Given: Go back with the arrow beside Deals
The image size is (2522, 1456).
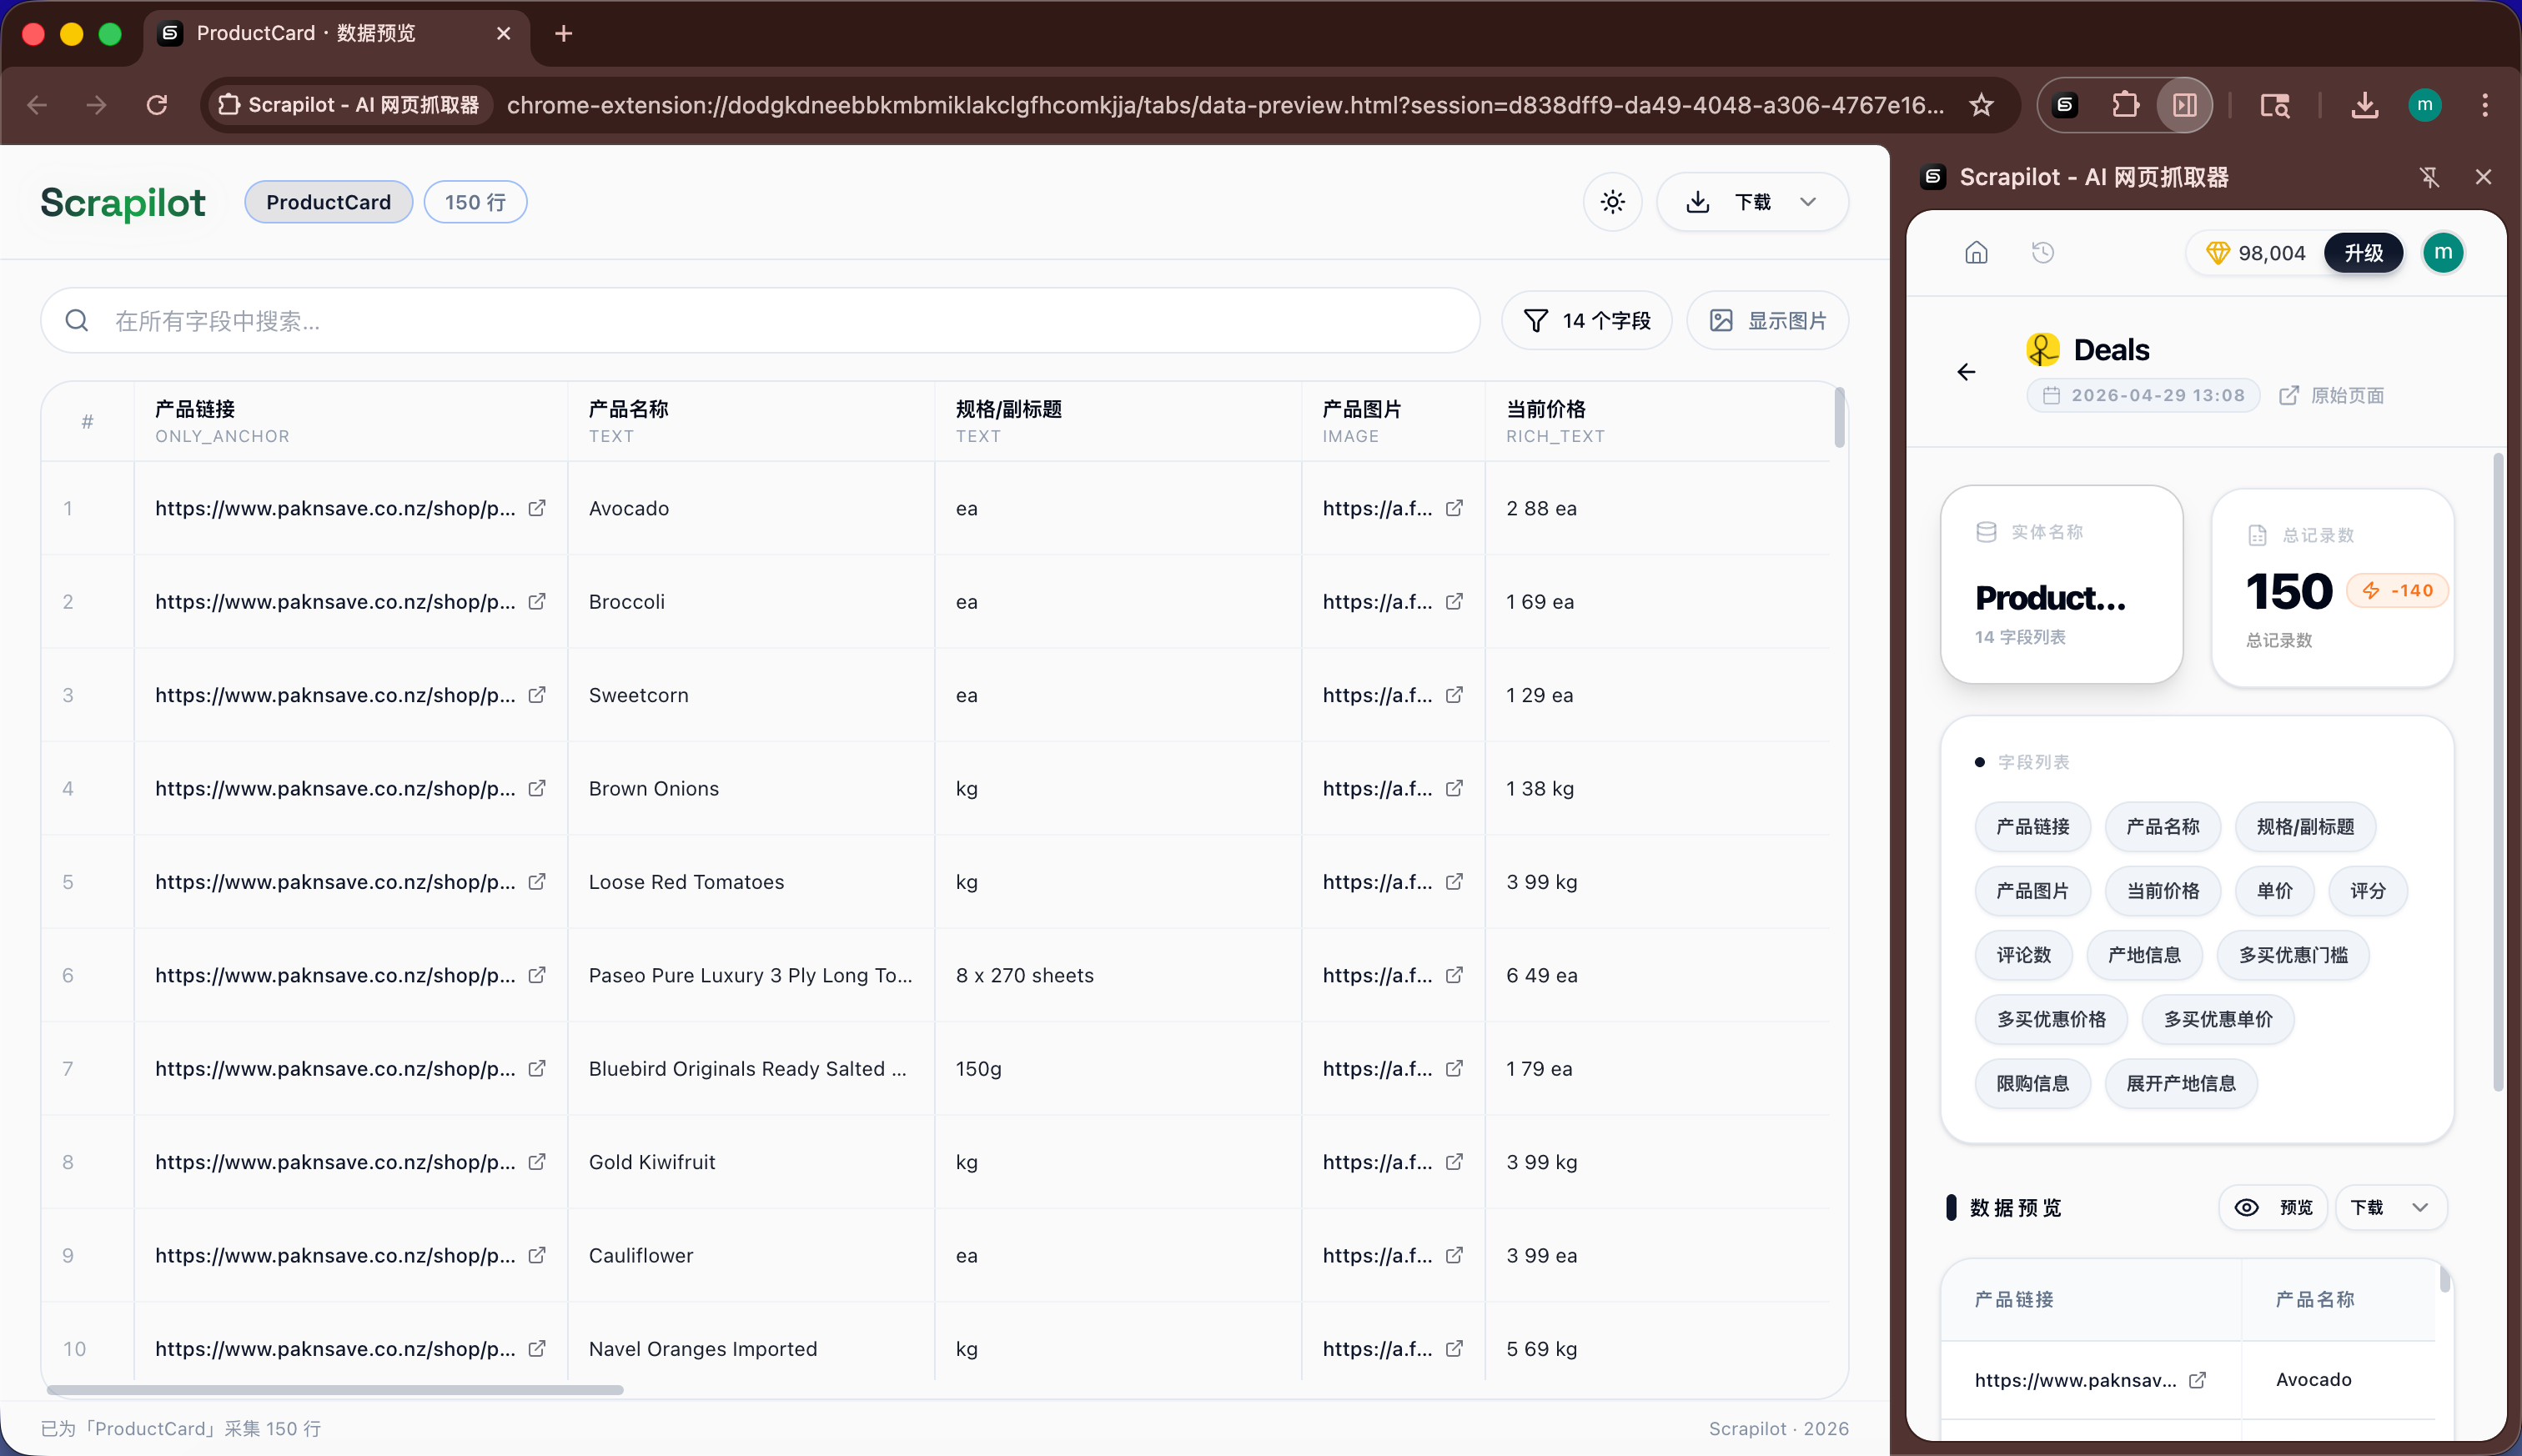Looking at the screenshot, I should point(1966,372).
